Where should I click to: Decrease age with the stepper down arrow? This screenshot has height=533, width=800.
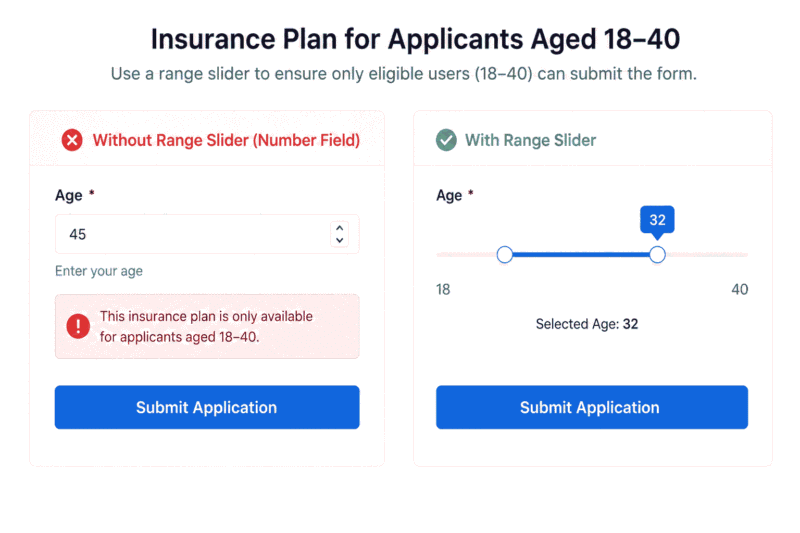(x=339, y=240)
